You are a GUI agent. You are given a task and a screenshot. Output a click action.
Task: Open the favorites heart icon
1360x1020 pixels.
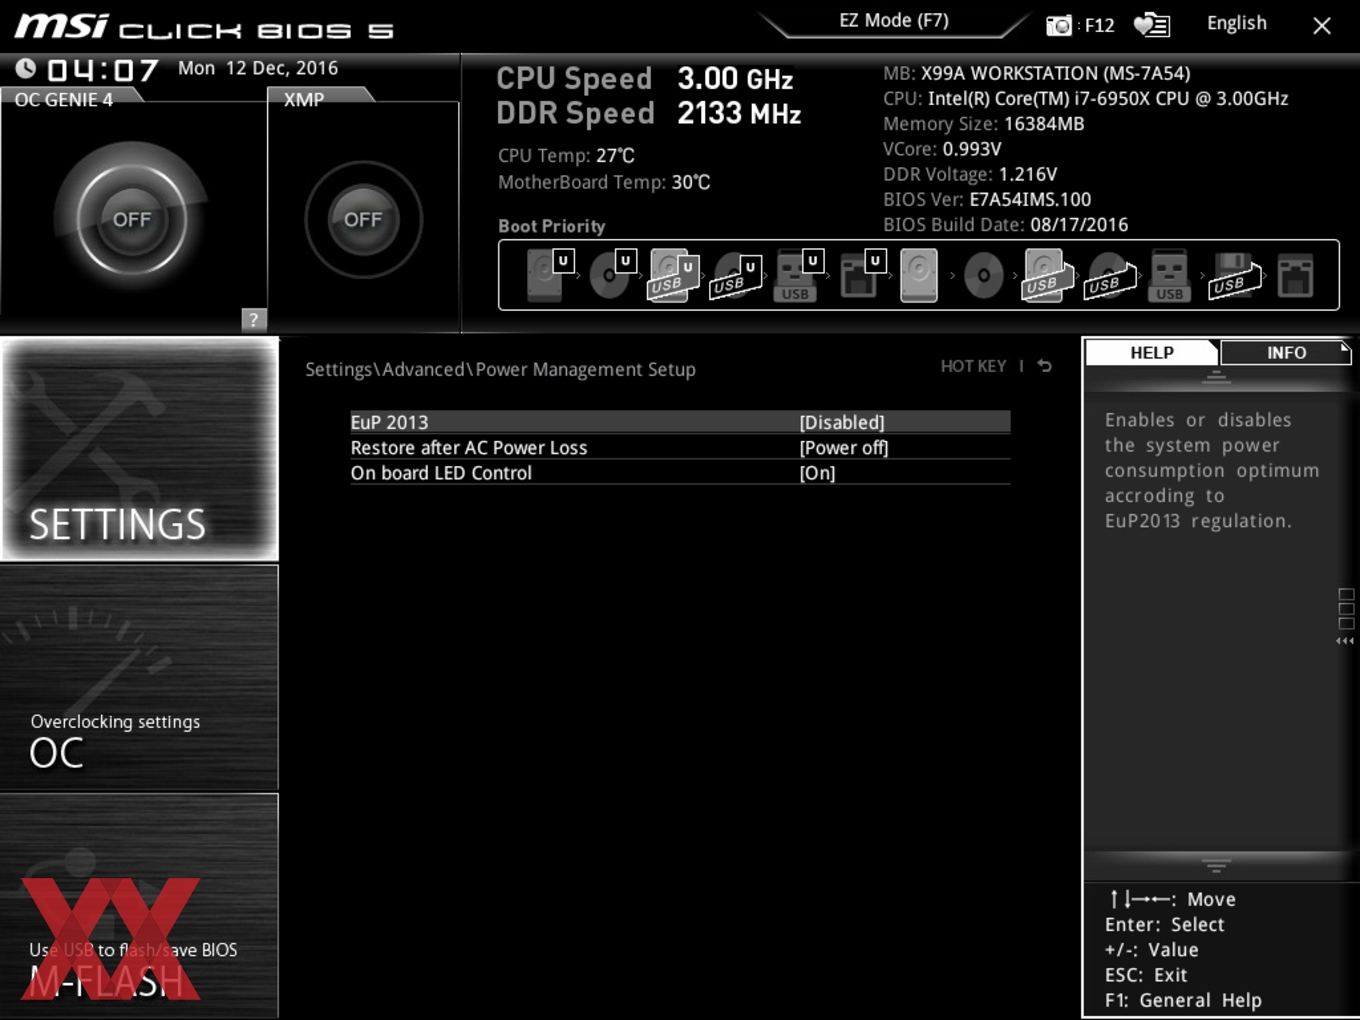[x=1151, y=25]
